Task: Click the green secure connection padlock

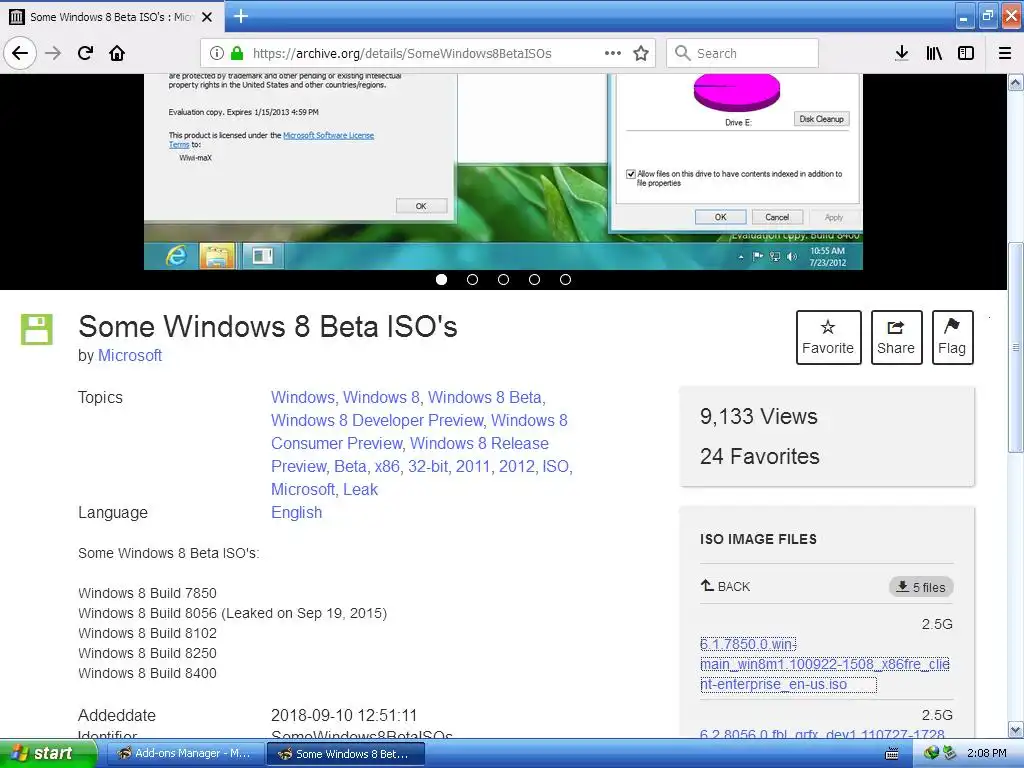Action: tap(237, 53)
